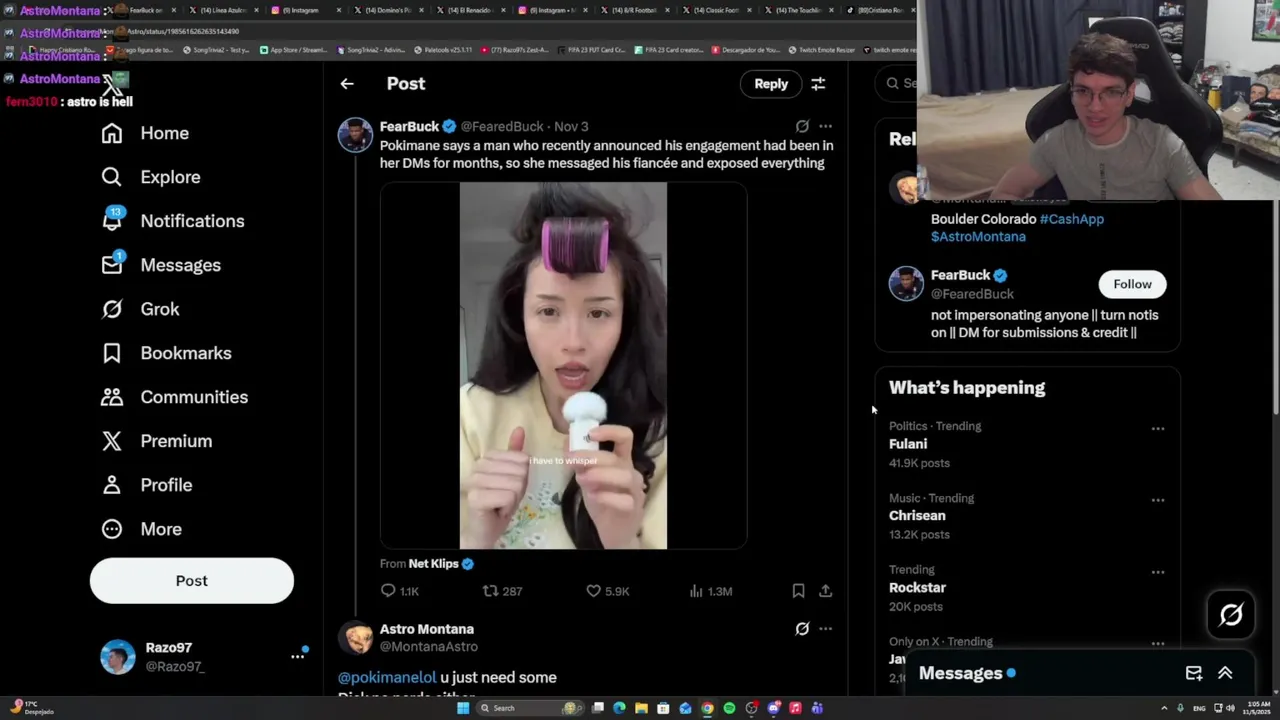This screenshot has height=720, width=1280.
Task: Follow FearBuck in relevant people
Action: [1132, 284]
